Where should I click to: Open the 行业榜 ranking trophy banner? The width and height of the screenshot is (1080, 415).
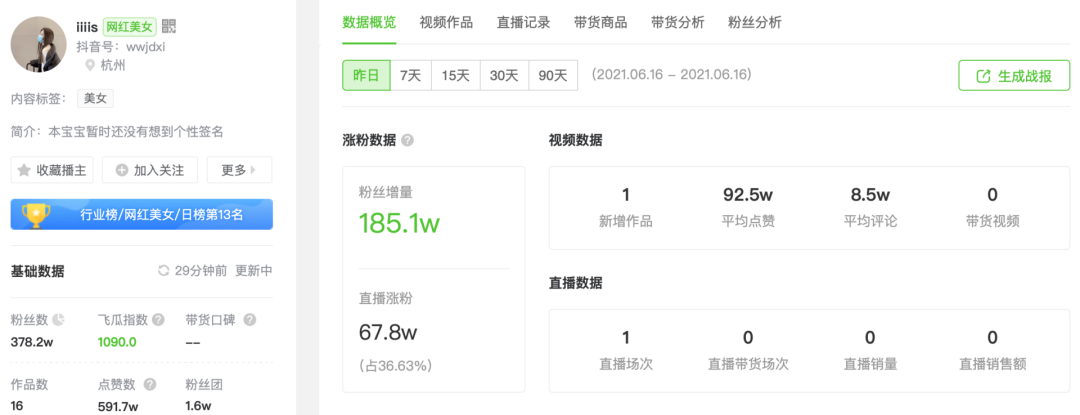point(142,215)
